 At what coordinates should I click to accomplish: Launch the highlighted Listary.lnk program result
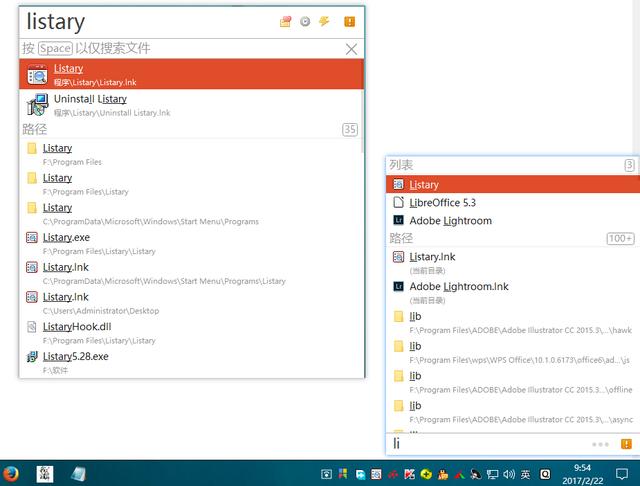(x=190, y=74)
